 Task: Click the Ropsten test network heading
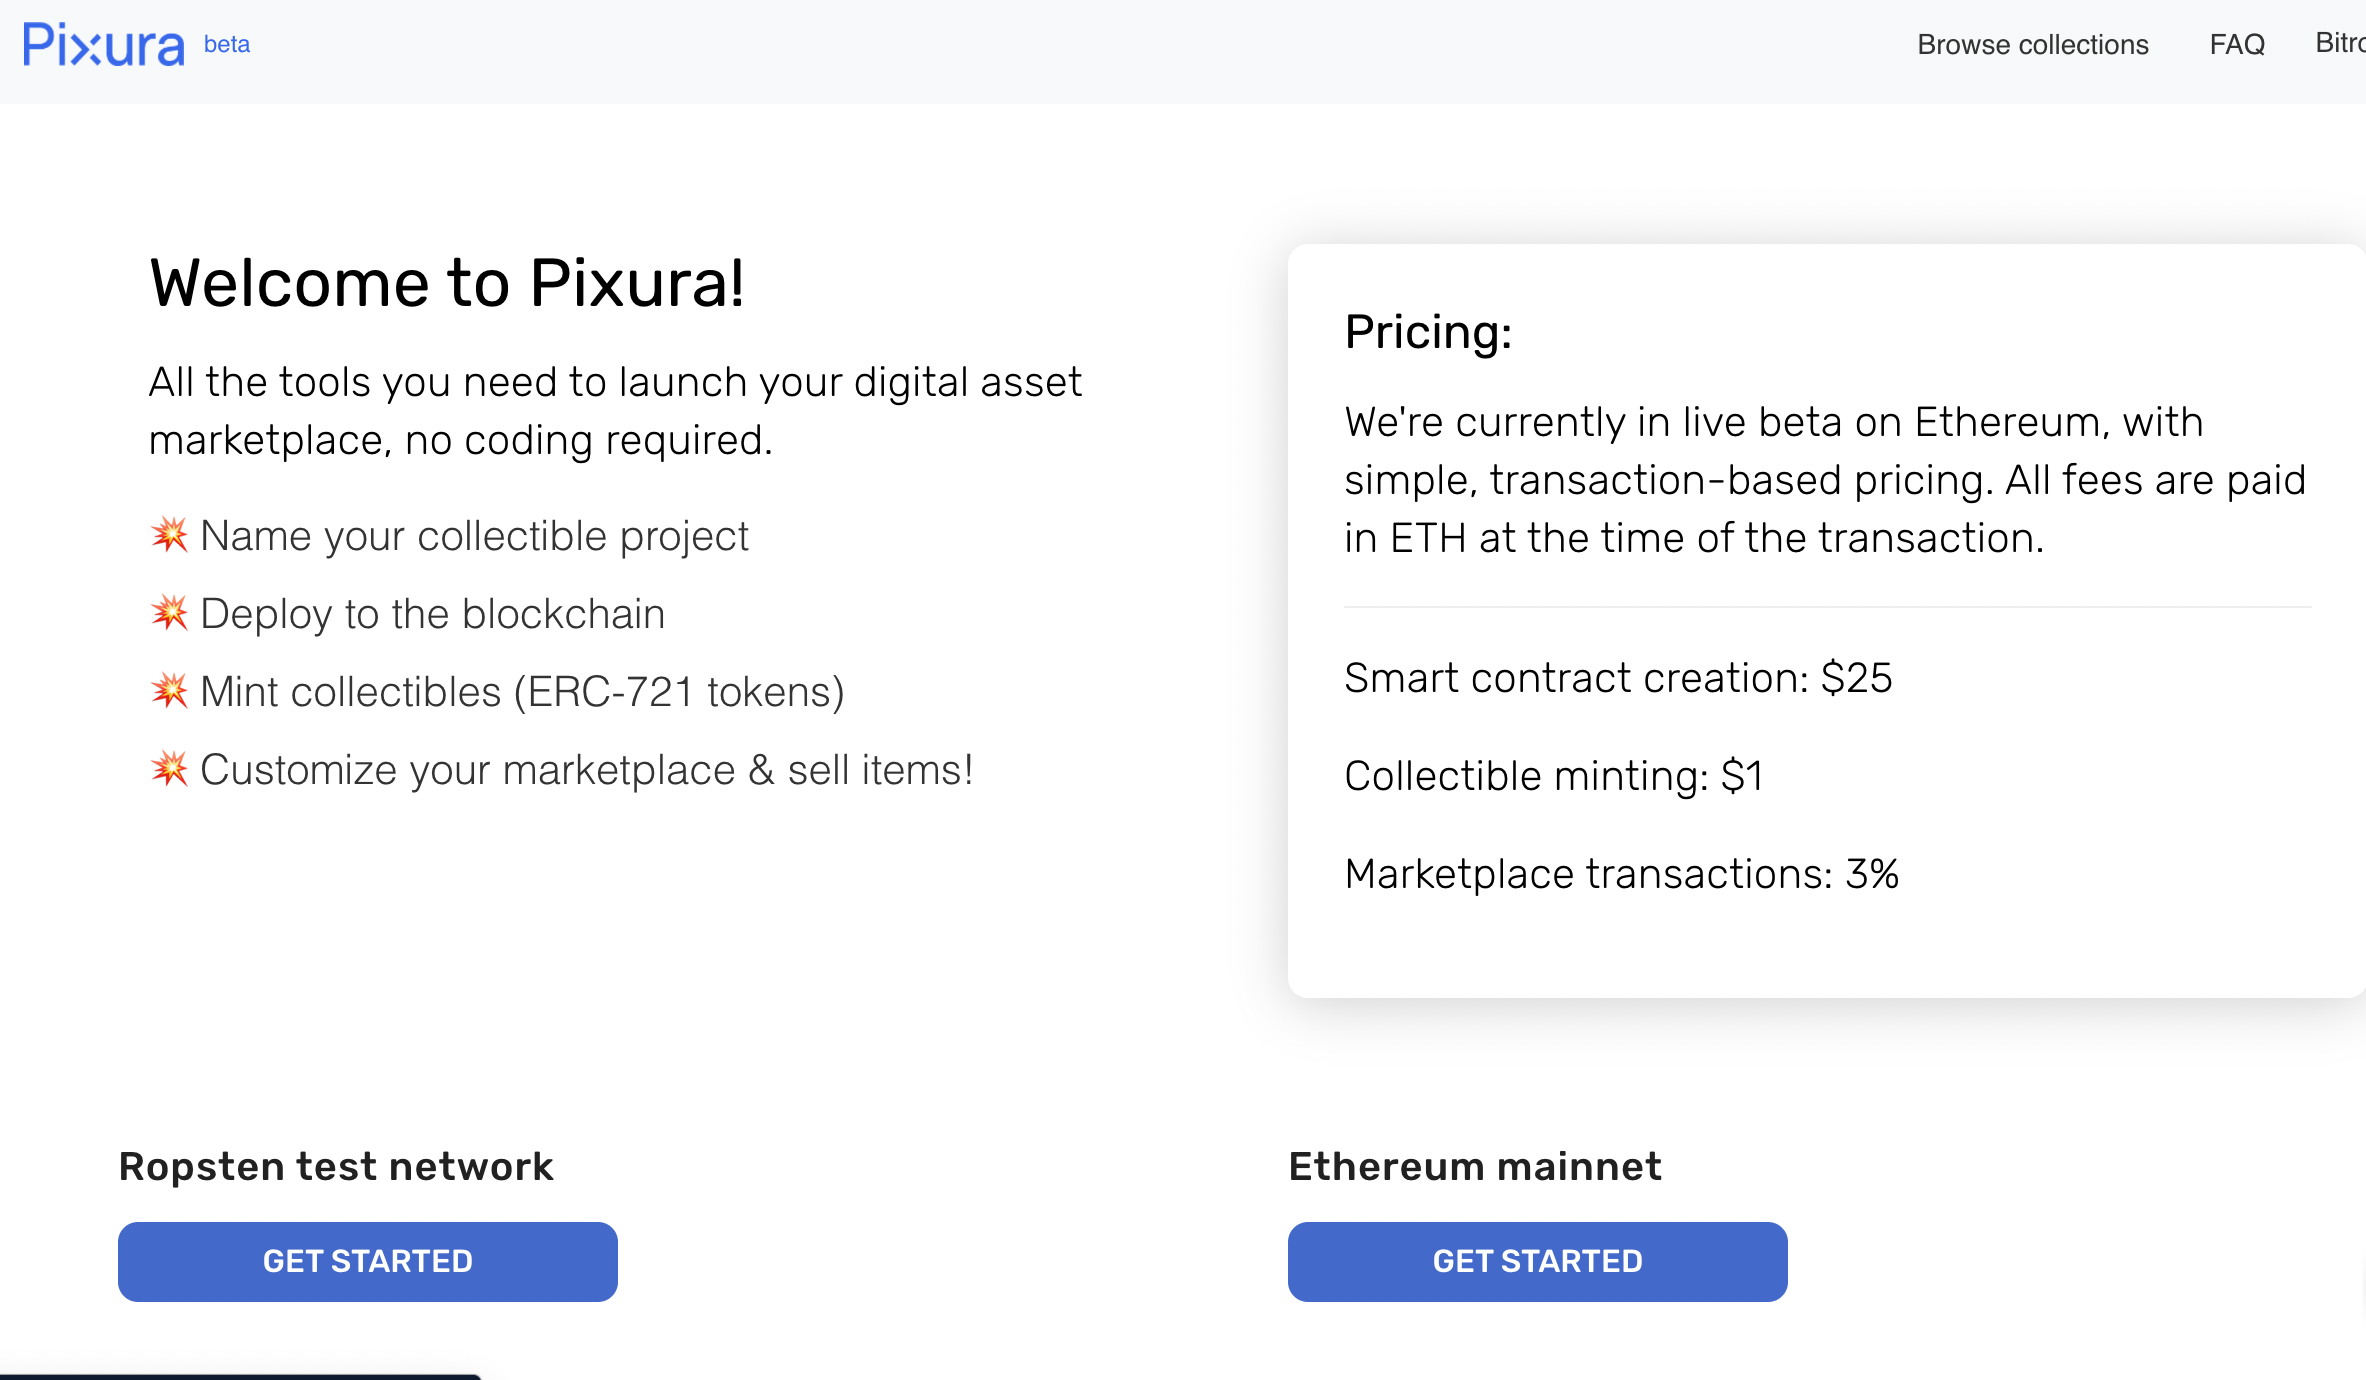coord(336,1167)
